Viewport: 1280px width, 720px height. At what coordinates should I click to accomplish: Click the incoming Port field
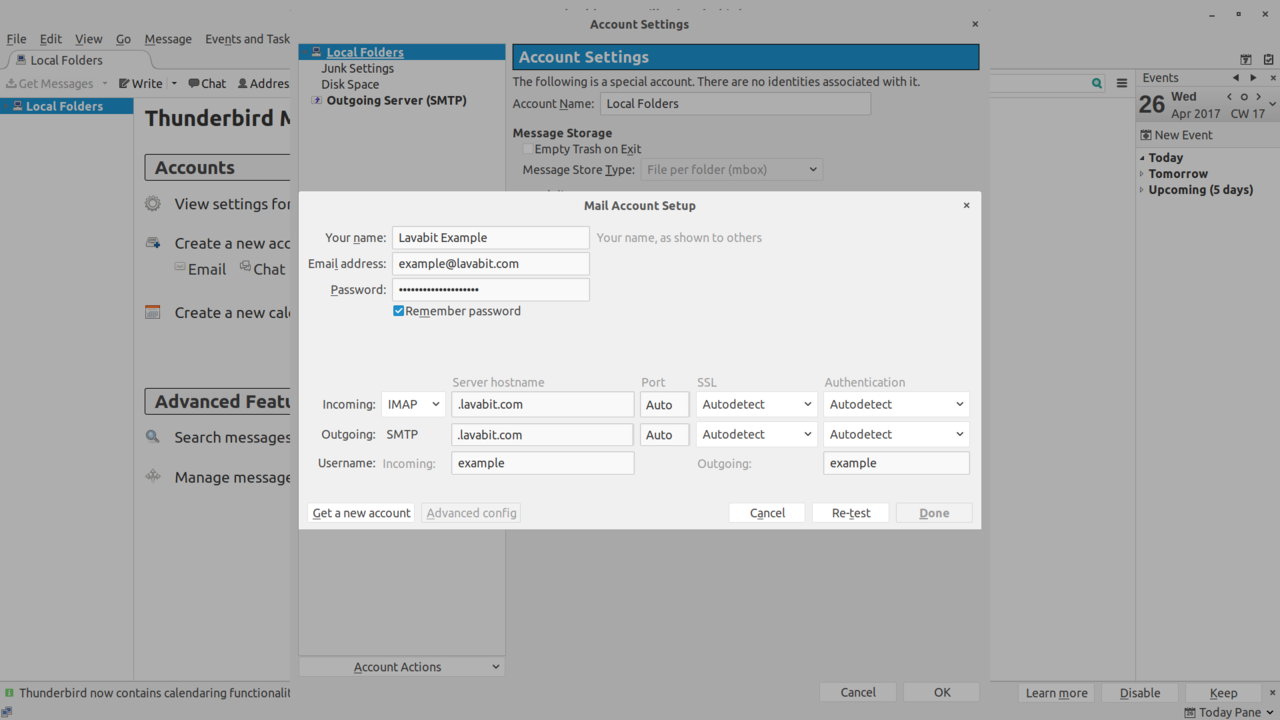(665, 404)
